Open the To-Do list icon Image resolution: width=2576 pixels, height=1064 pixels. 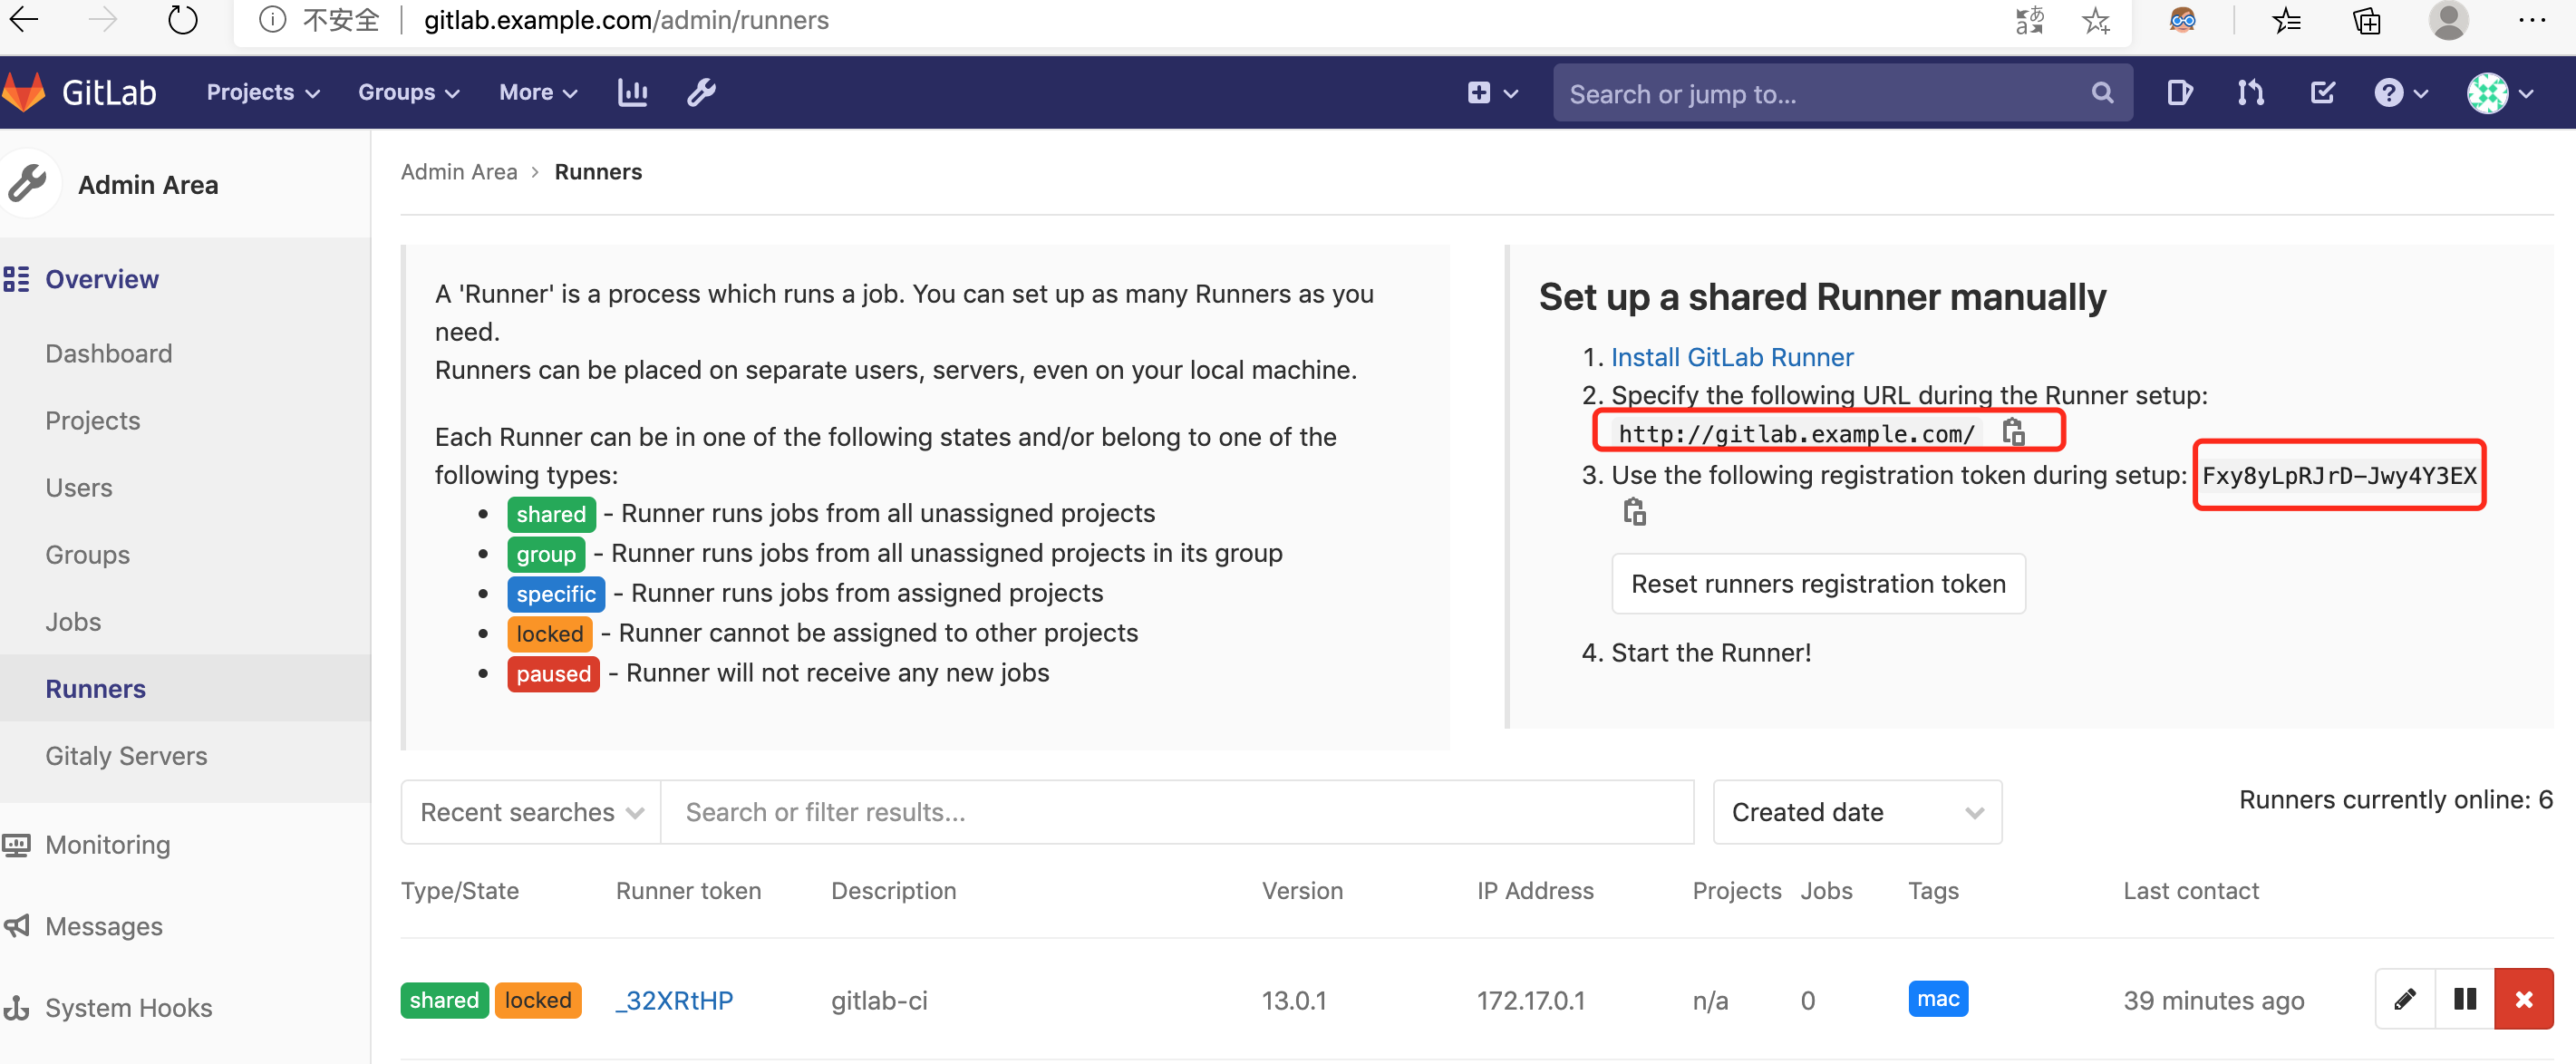point(2322,93)
